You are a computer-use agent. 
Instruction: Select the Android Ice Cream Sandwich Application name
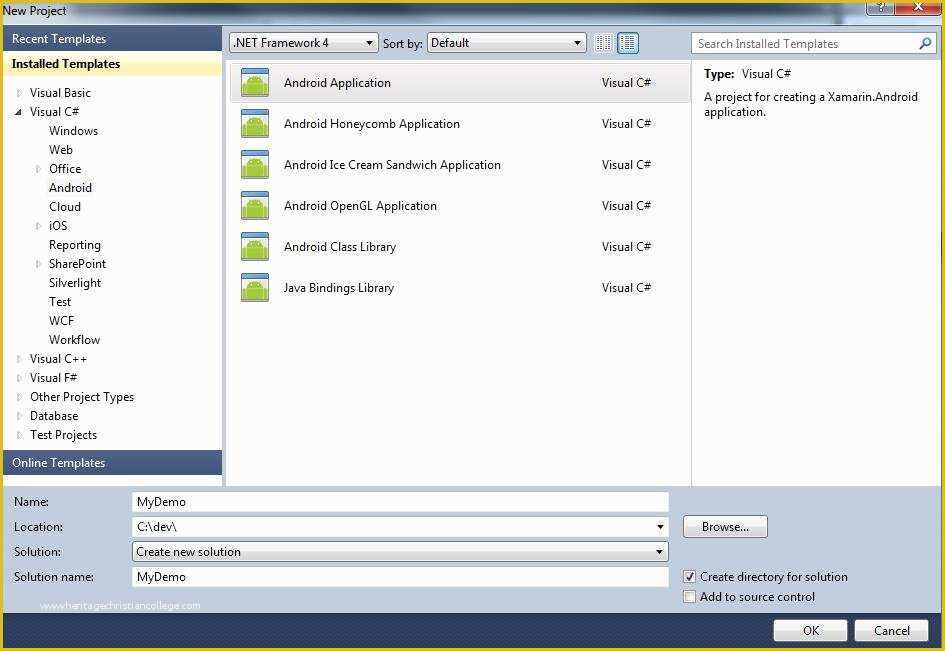392,165
